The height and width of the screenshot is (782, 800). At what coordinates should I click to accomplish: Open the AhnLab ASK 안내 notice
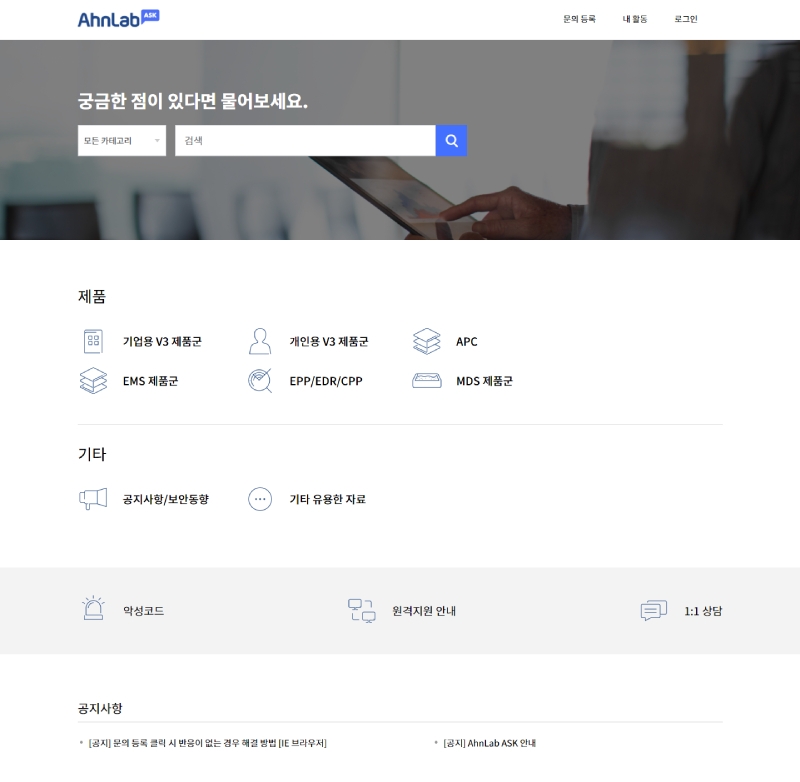pos(490,743)
